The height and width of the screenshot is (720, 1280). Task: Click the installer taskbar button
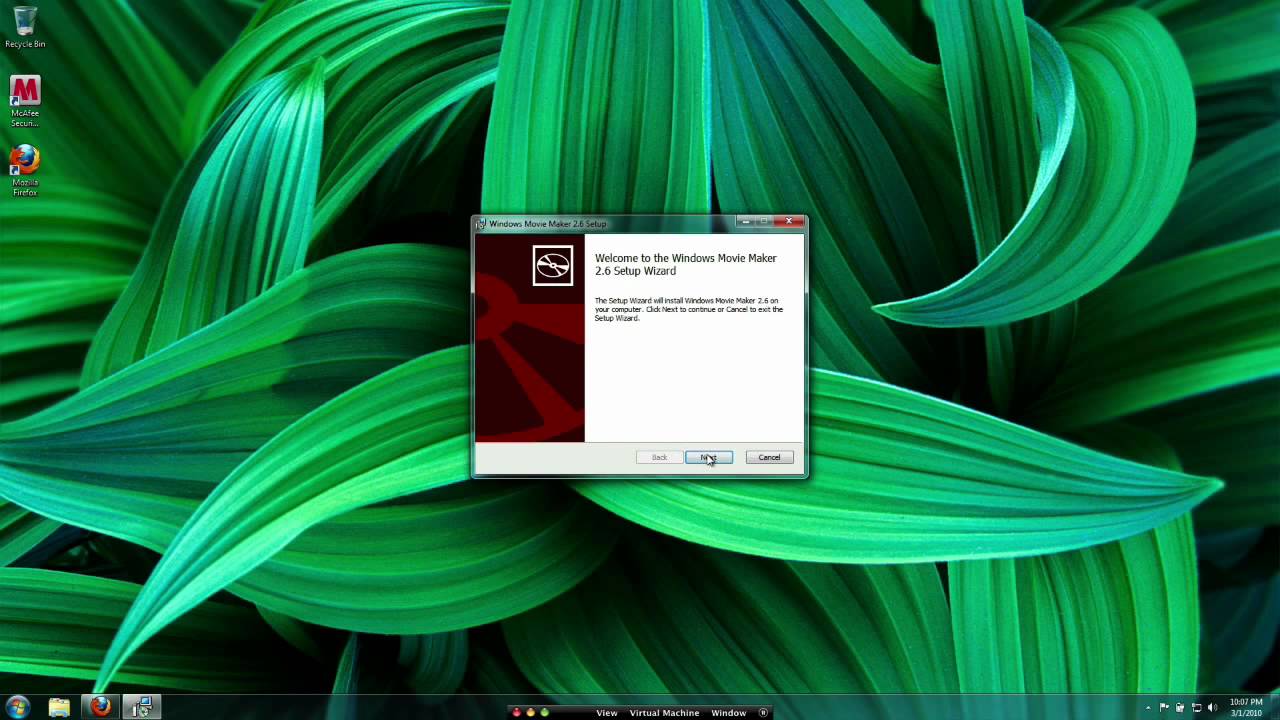(141, 707)
